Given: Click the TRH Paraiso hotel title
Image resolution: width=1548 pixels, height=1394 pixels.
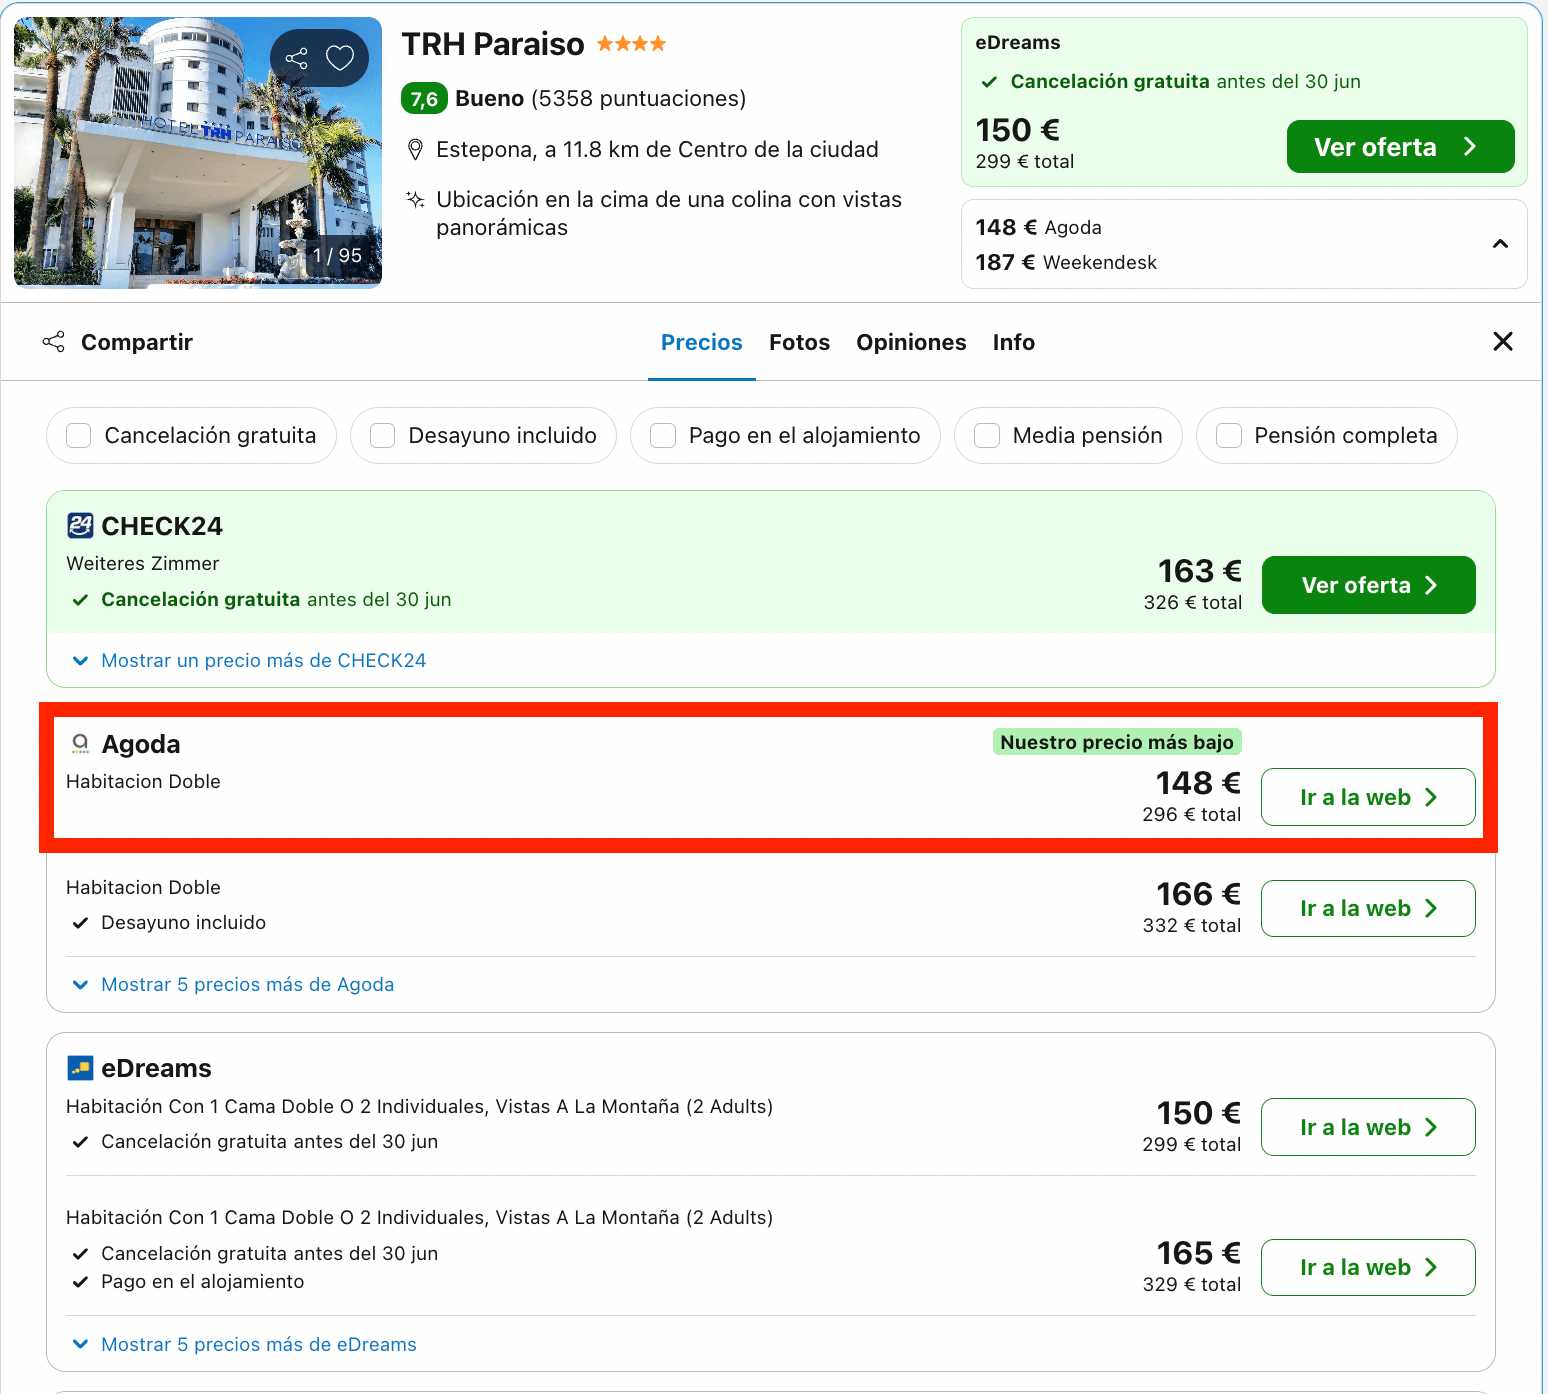Looking at the screenshot, I should 493,44.
